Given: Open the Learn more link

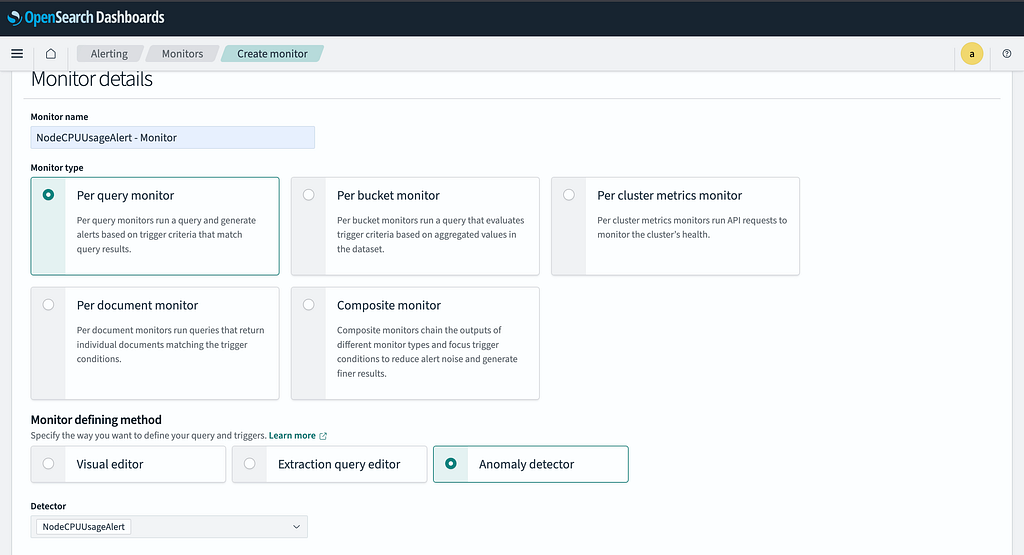Looking at the screenshot, I should 292,436.
